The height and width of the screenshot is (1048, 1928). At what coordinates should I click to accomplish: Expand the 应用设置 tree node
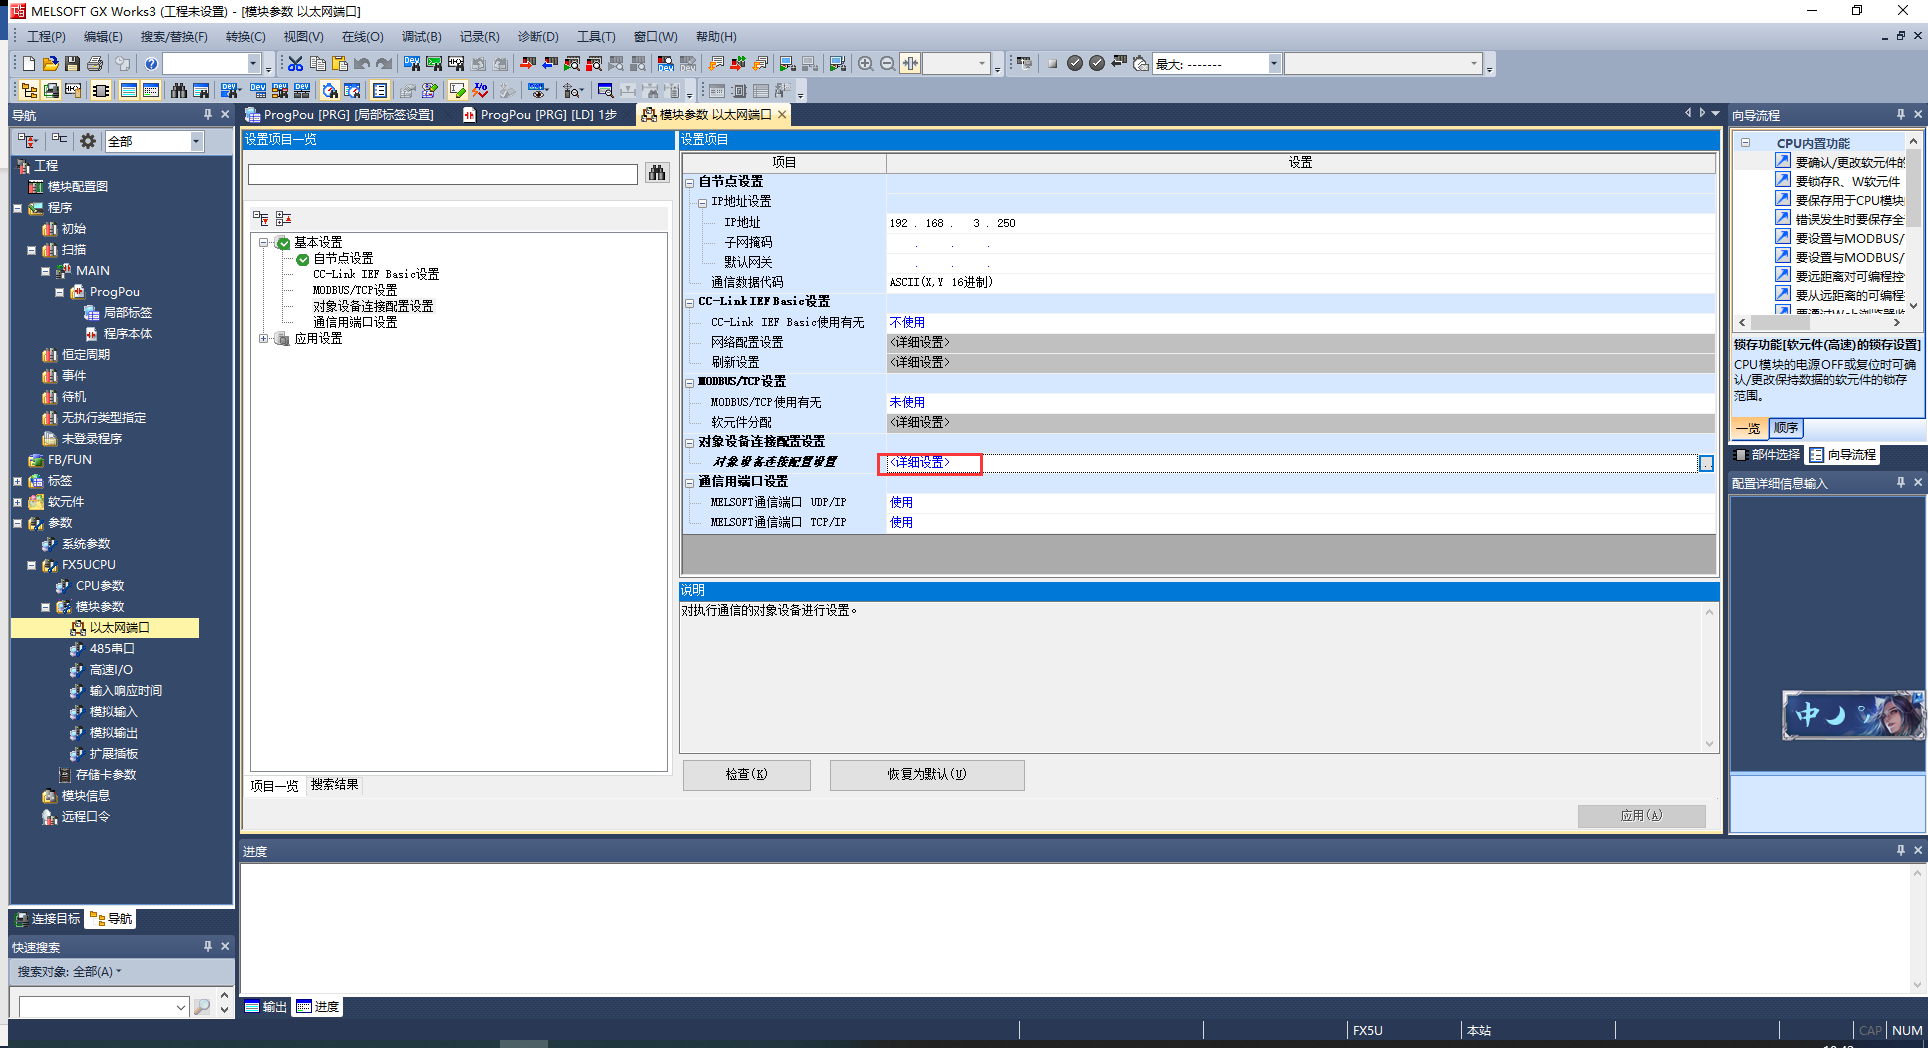(x=264, y=339)
